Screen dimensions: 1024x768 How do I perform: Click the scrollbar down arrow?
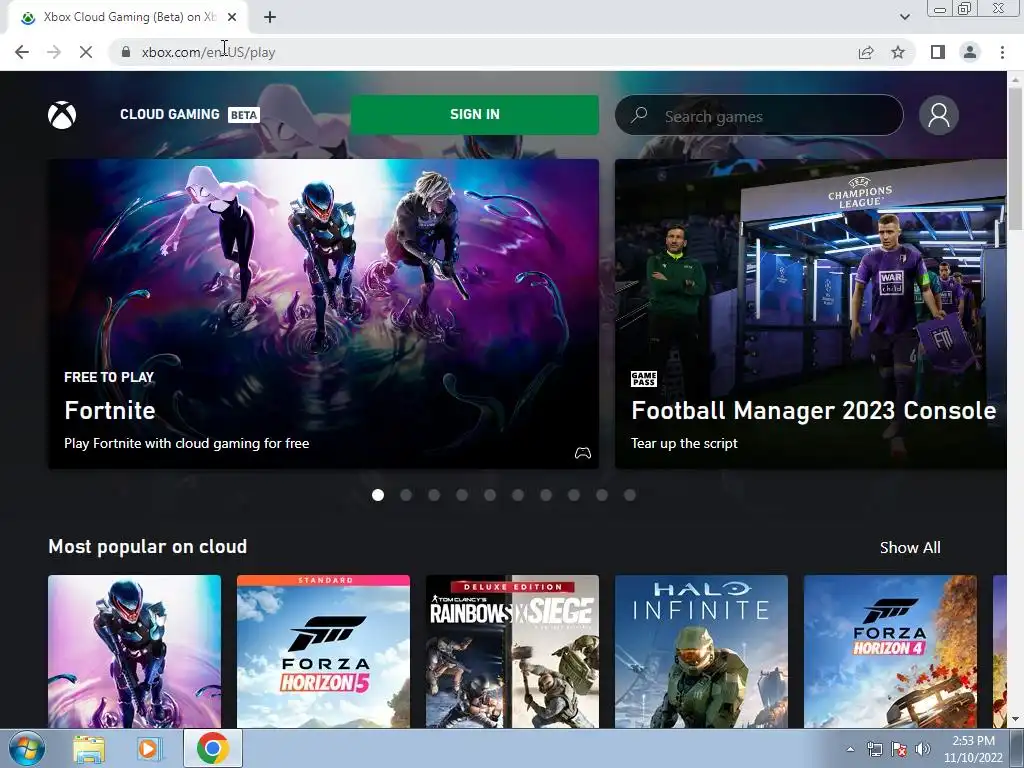(1015, 720)
